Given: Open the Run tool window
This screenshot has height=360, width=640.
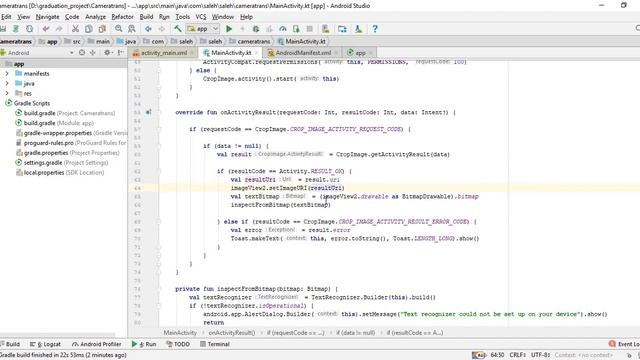Looking at the screenshot, I should [x=144, y=344].
